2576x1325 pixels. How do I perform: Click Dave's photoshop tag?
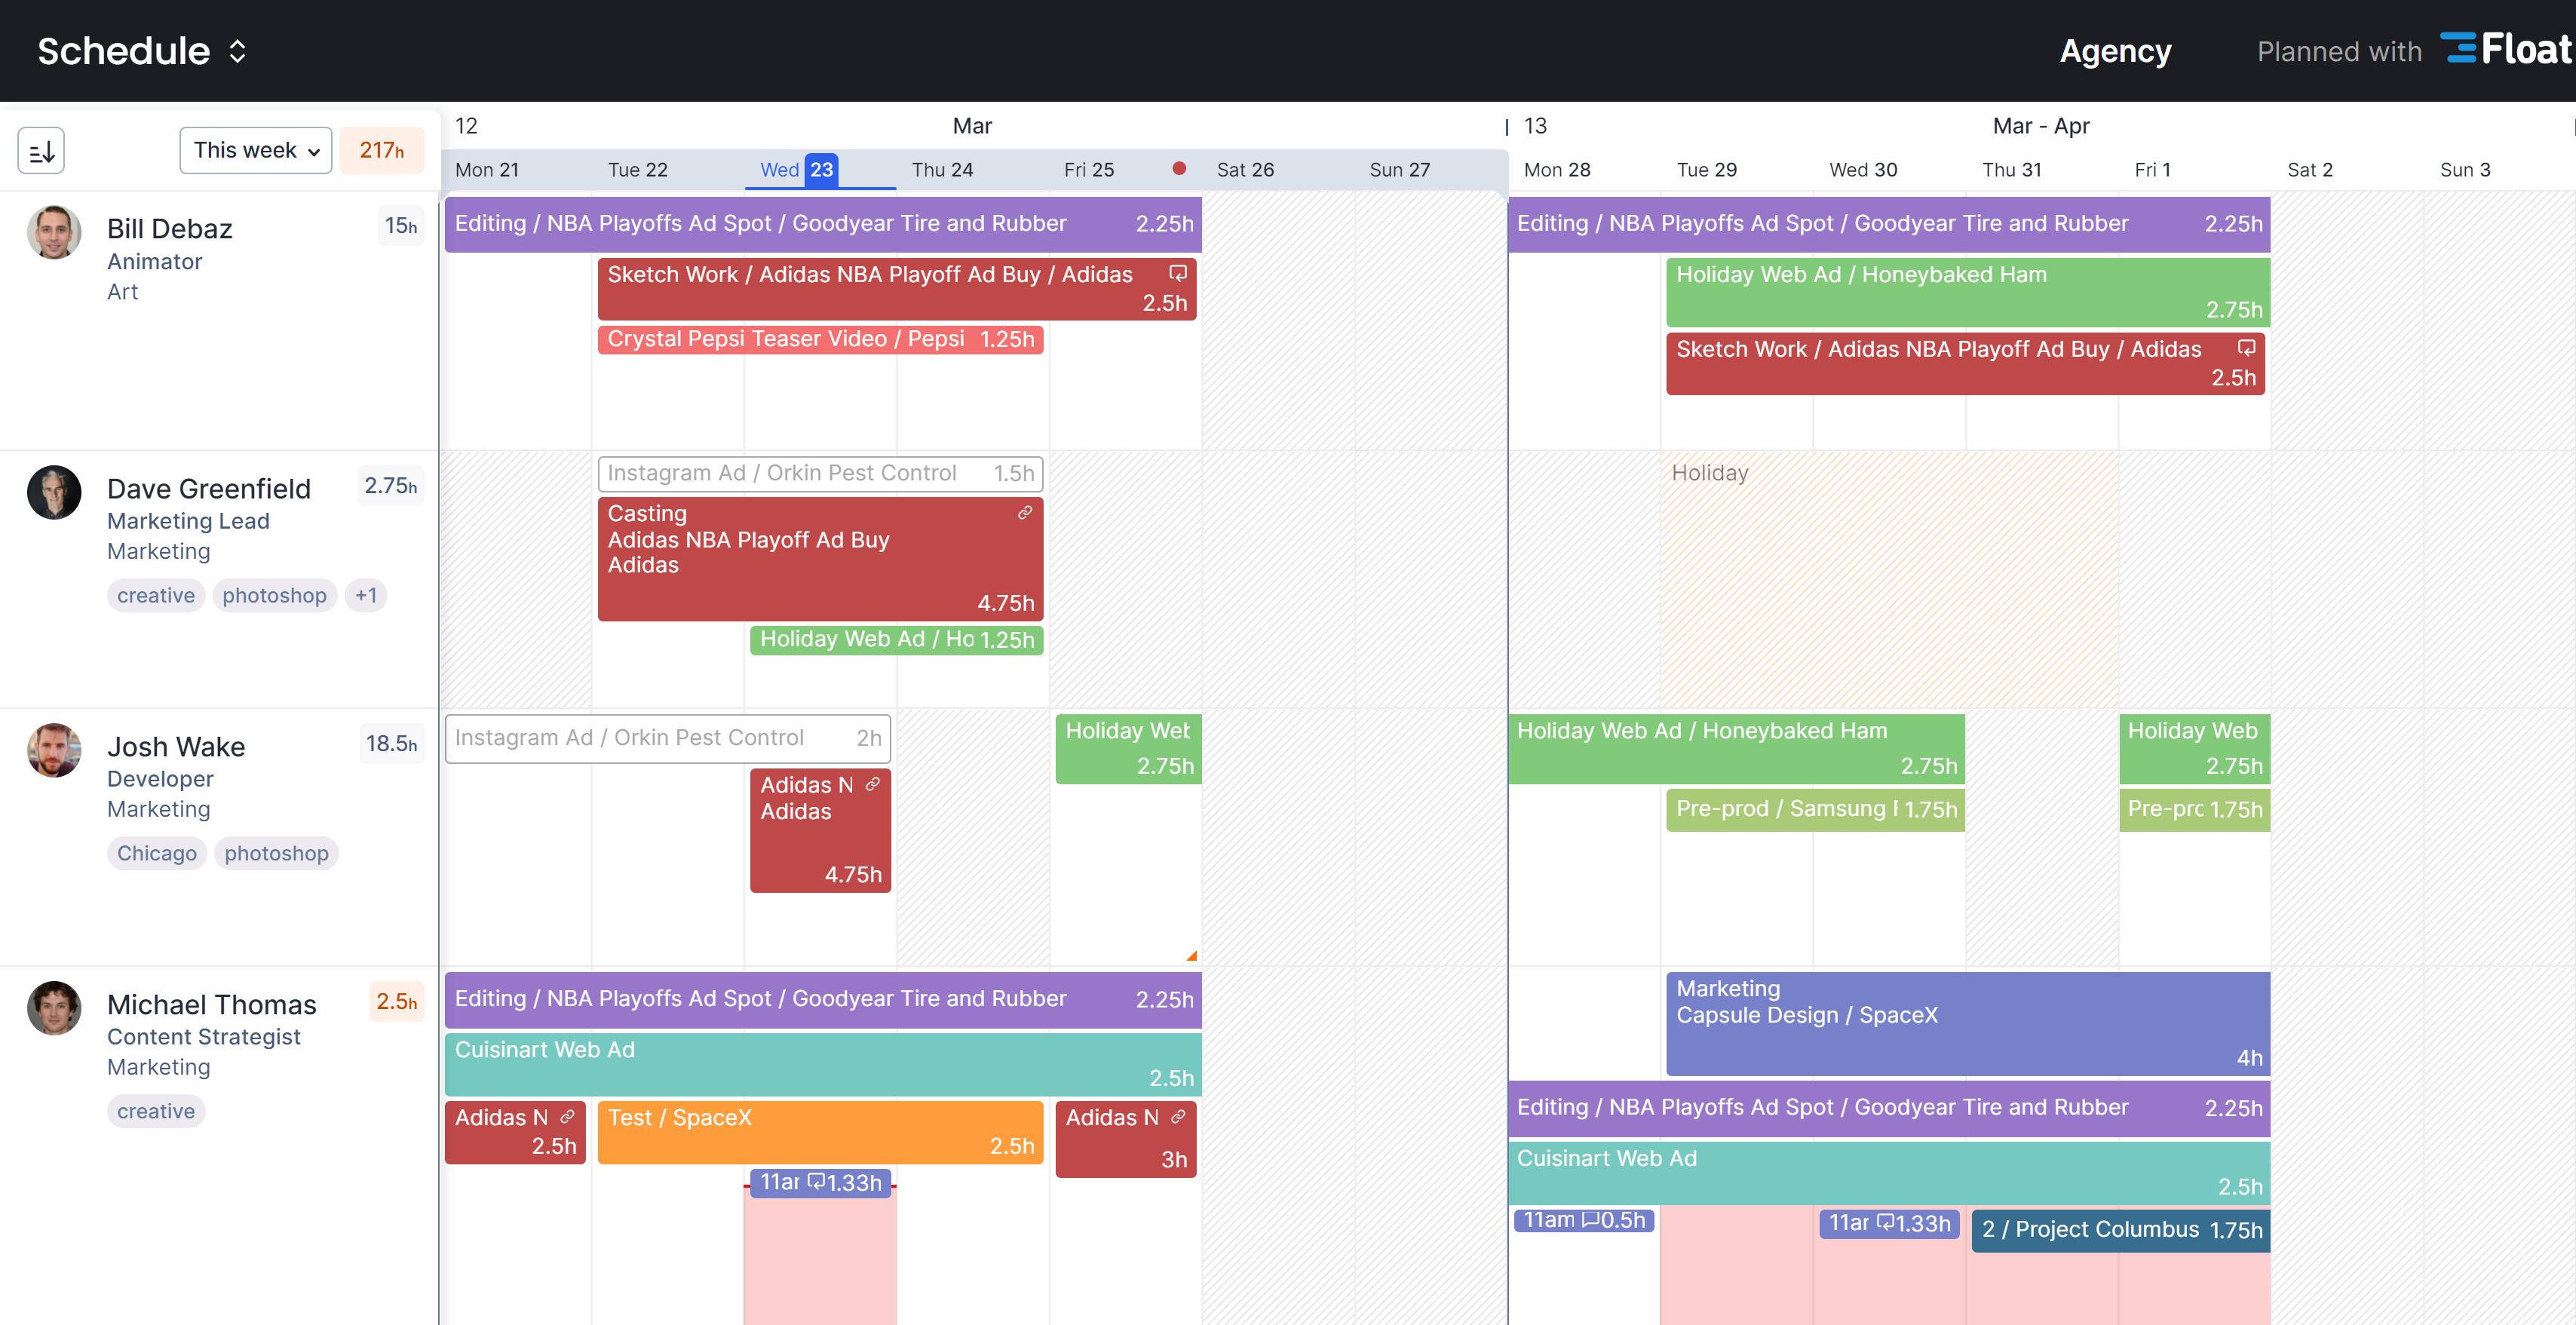pos(274,595)
